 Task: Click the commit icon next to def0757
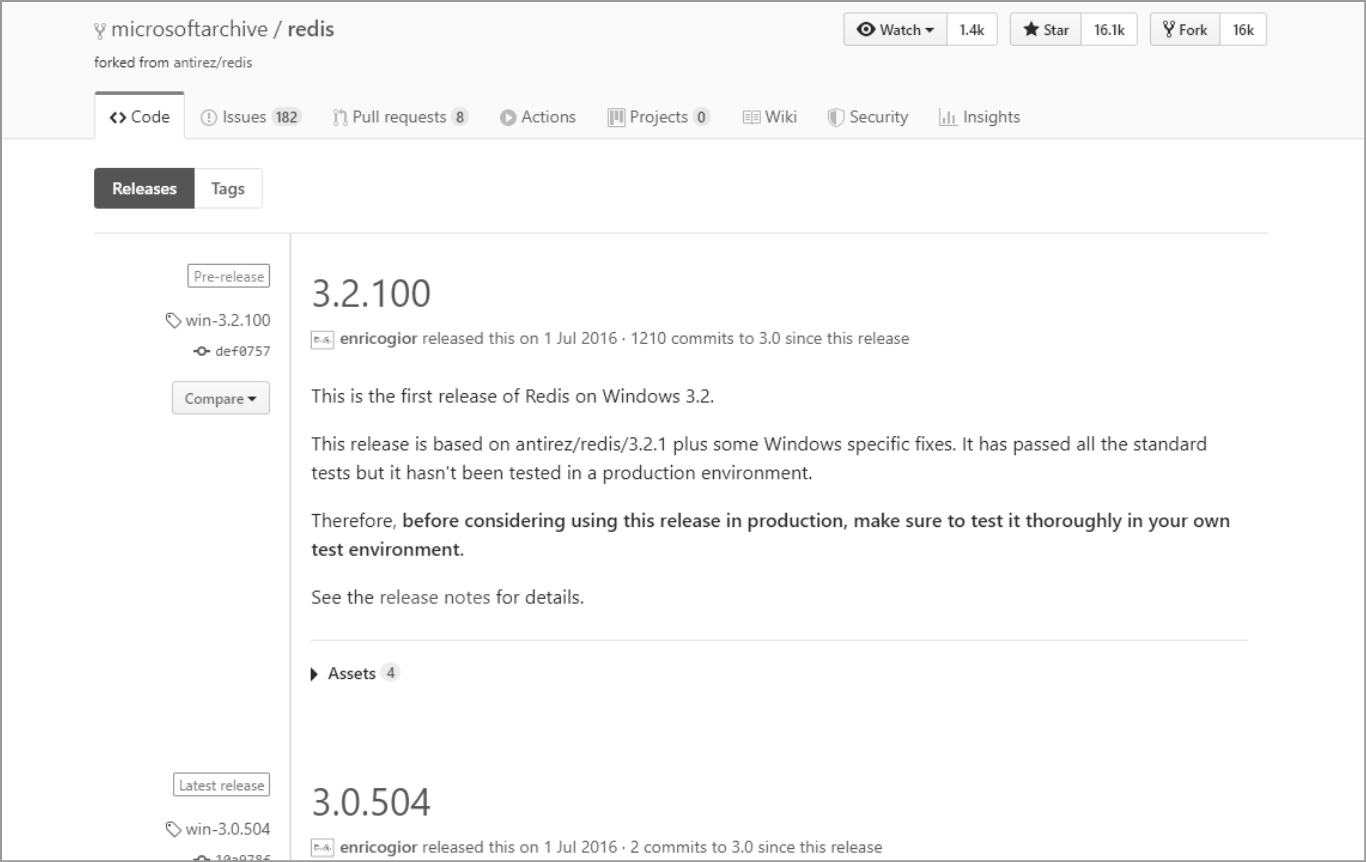pos(201,351)
